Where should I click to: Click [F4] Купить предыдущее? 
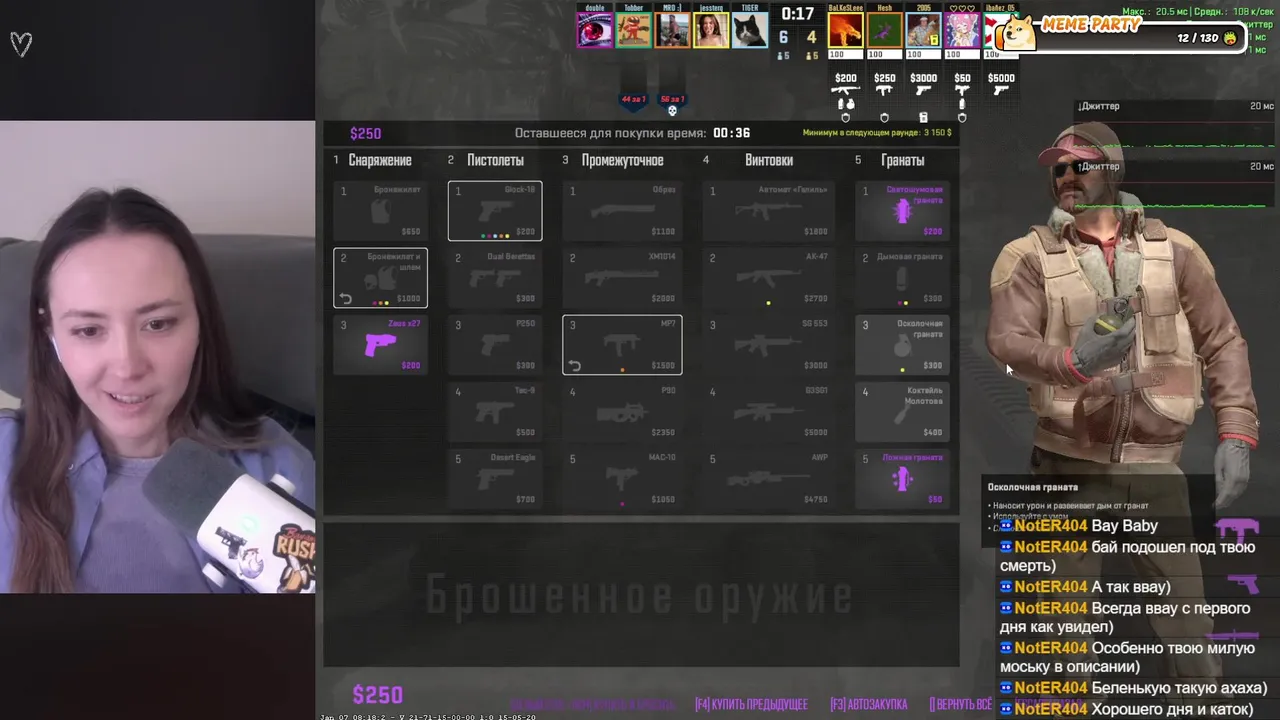tap(751, 704)
